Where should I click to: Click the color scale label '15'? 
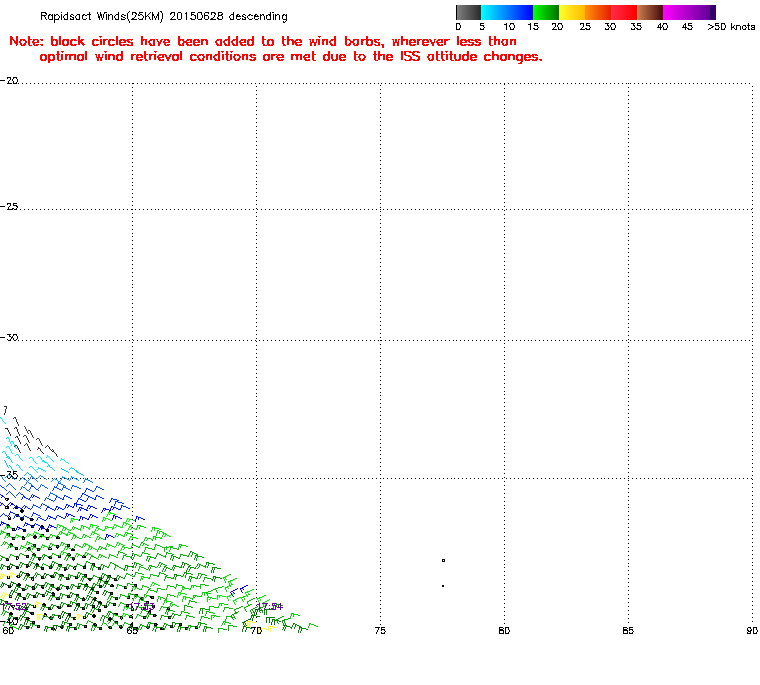[x=533, y=27]
